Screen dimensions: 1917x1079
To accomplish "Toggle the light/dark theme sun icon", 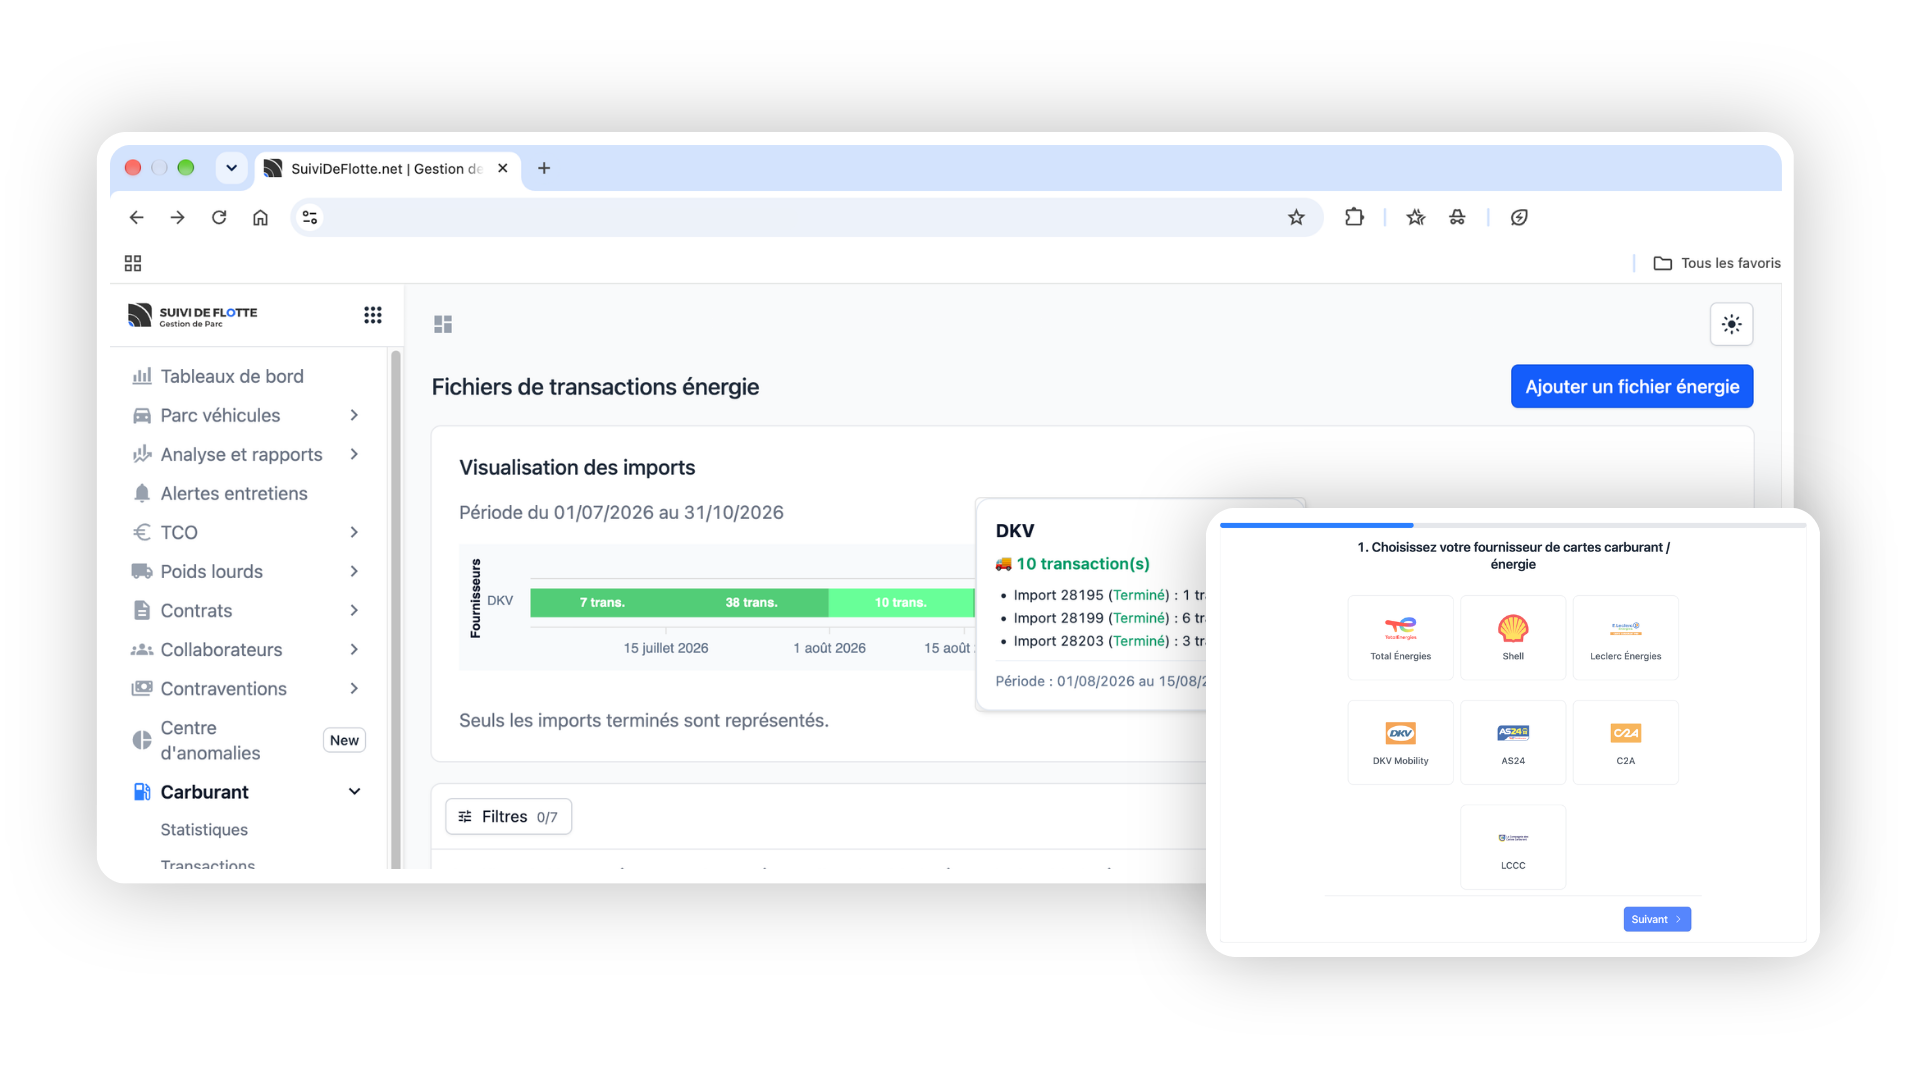I will tap(1731, 324).
